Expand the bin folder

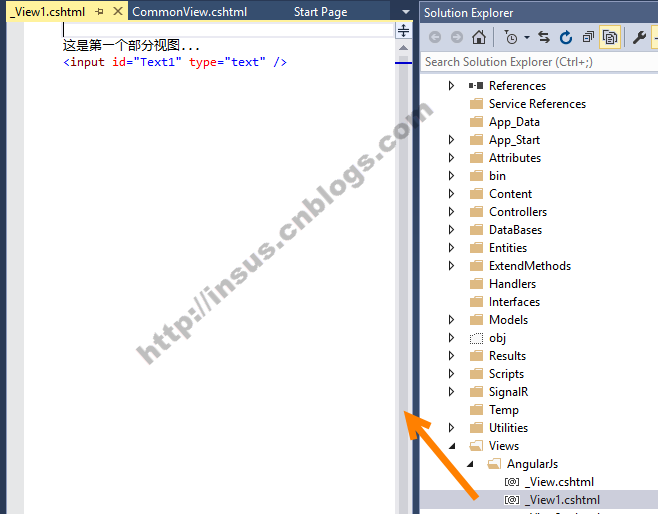click(x=451, y=175)
